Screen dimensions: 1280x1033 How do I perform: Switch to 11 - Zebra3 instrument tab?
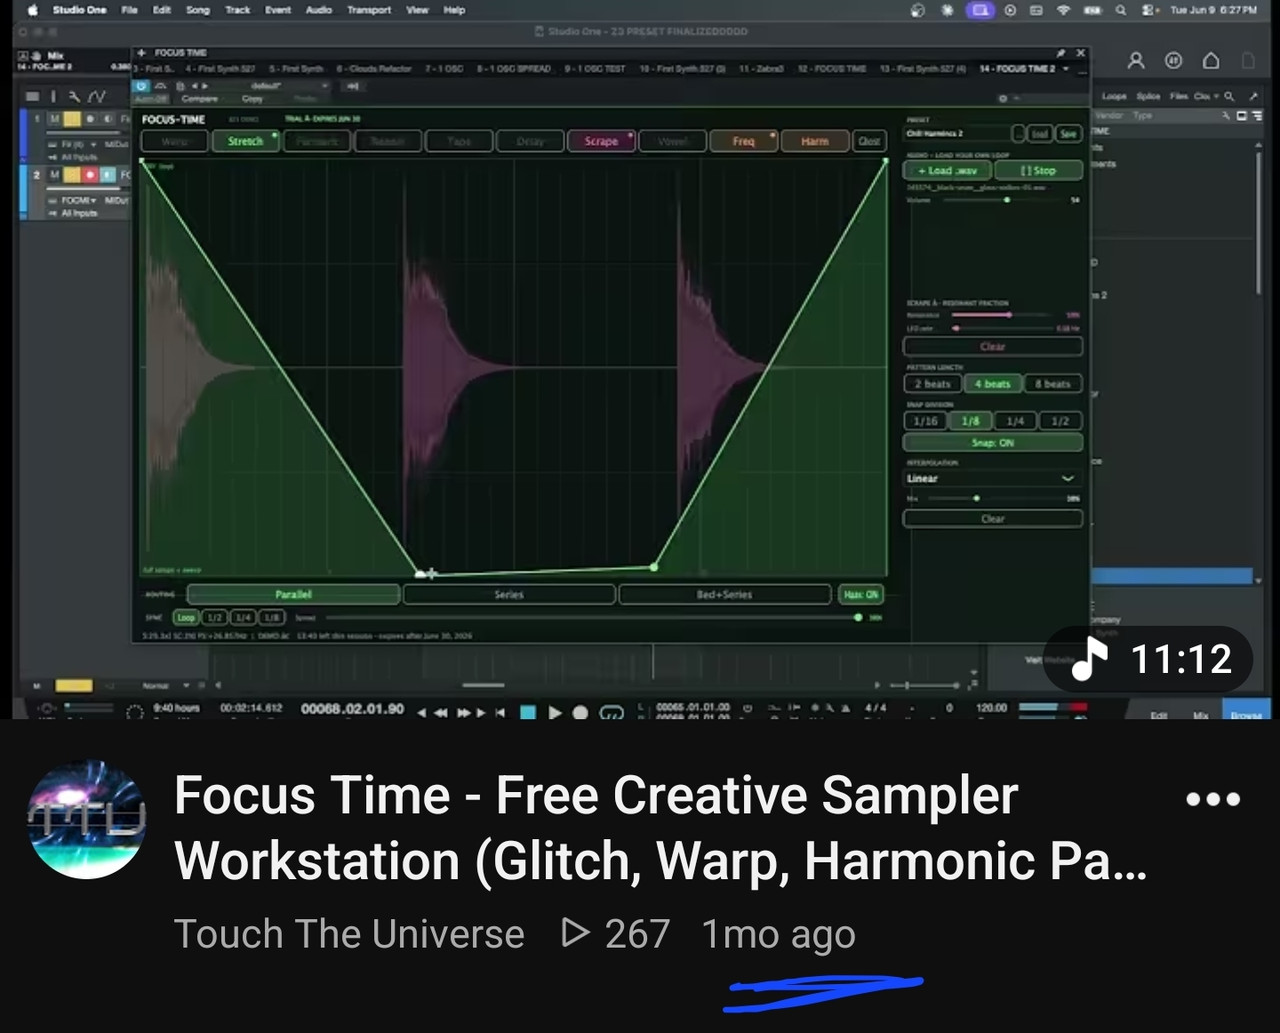761,69
